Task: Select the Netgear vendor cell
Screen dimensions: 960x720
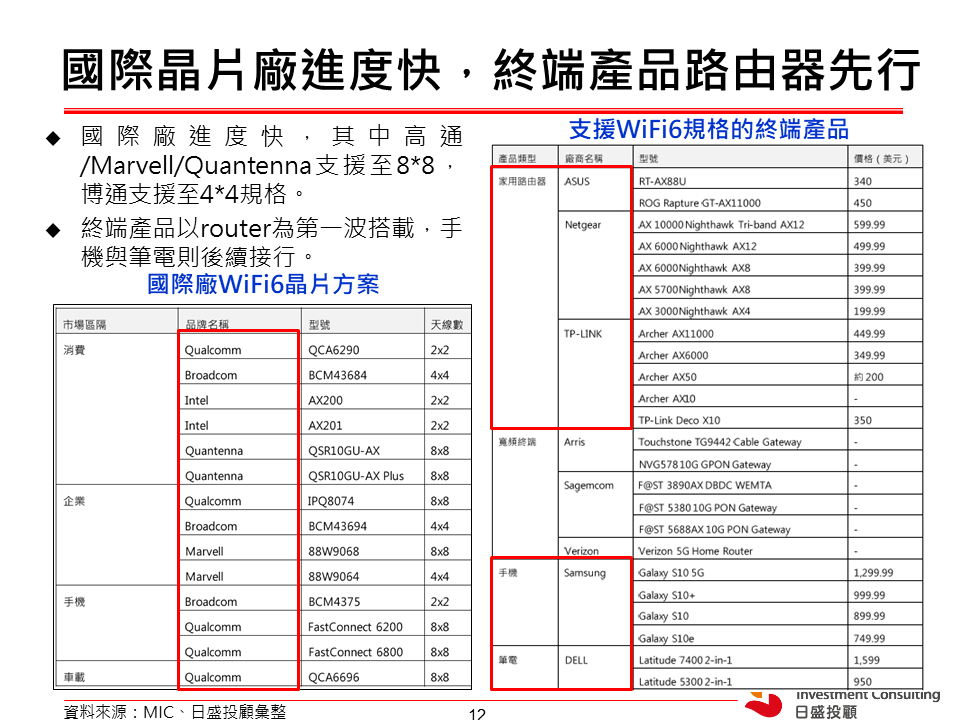Action: pos(583,225)
